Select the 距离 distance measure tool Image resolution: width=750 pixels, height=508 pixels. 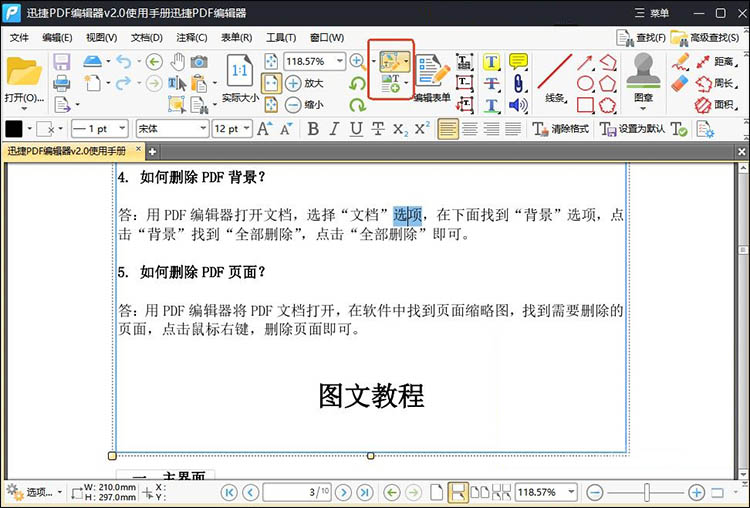tap(715, 62)
